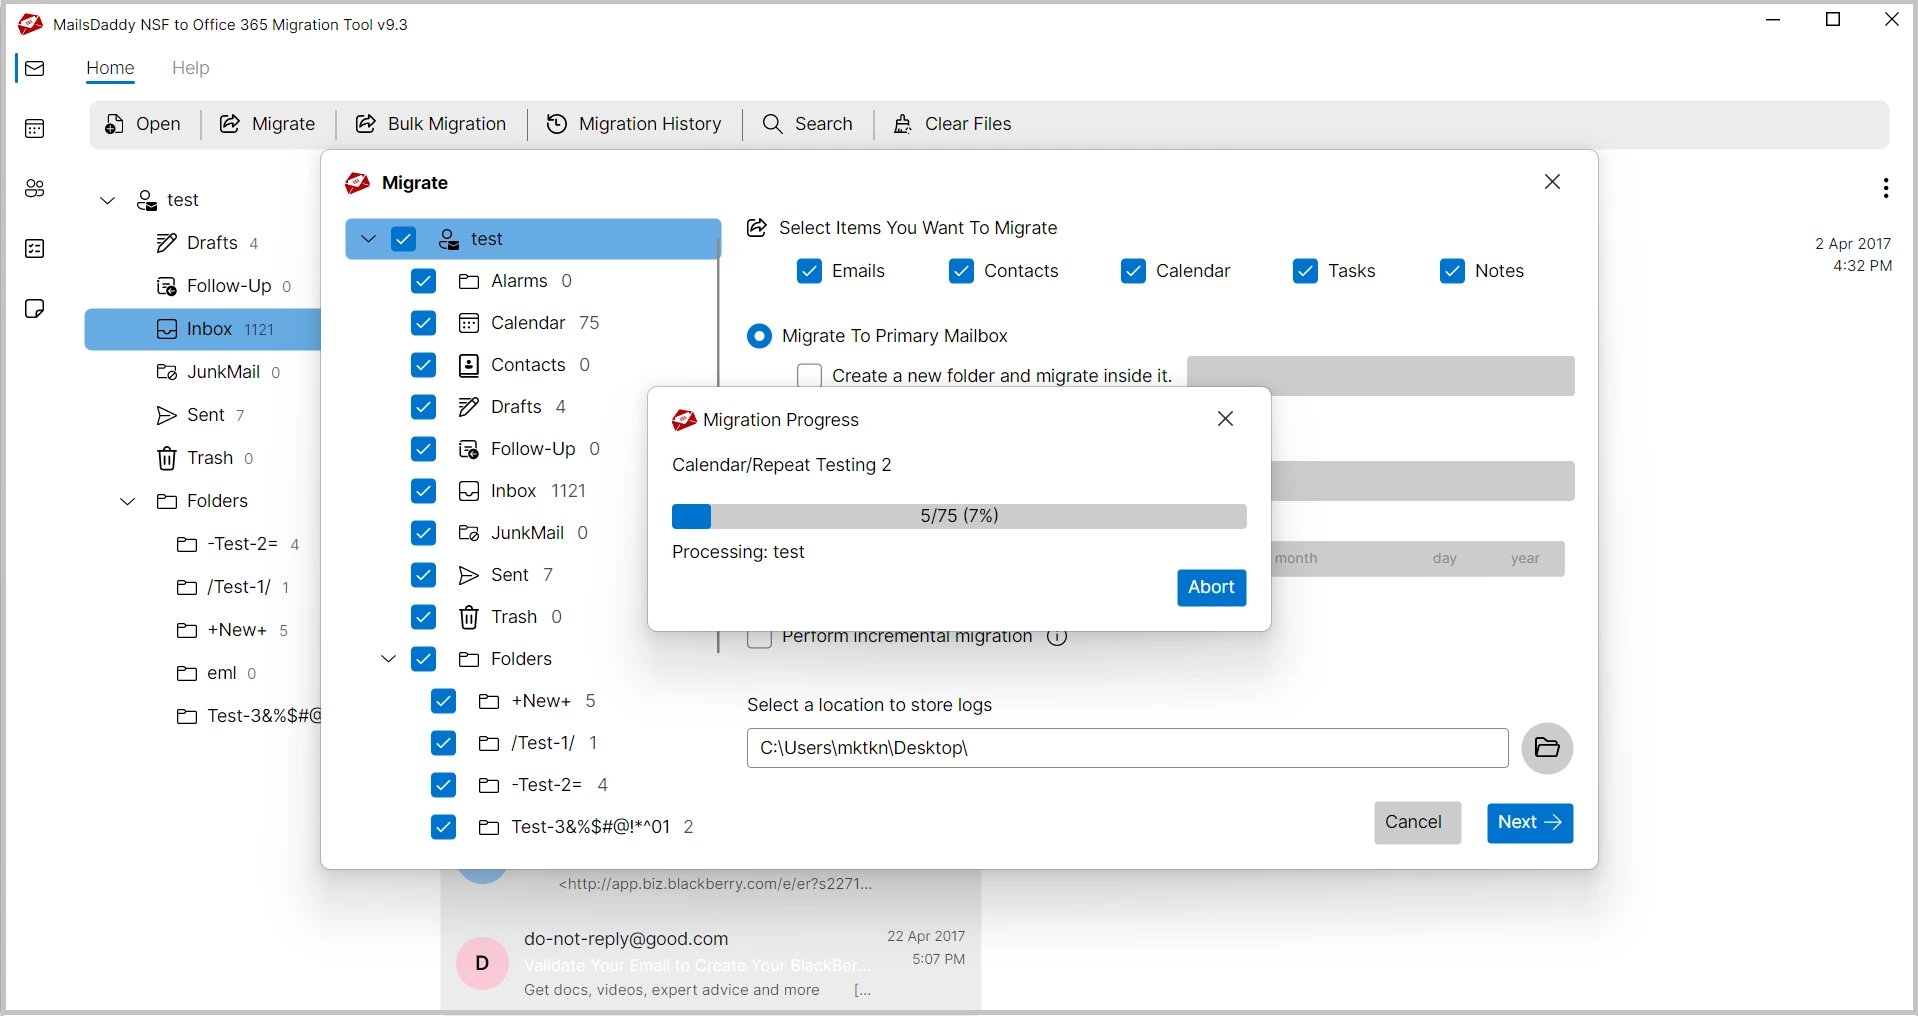Toggle the Notes item checkbox
Image resolution: width=1918 pixels, height=1016 pixels.
point(1452,271)
